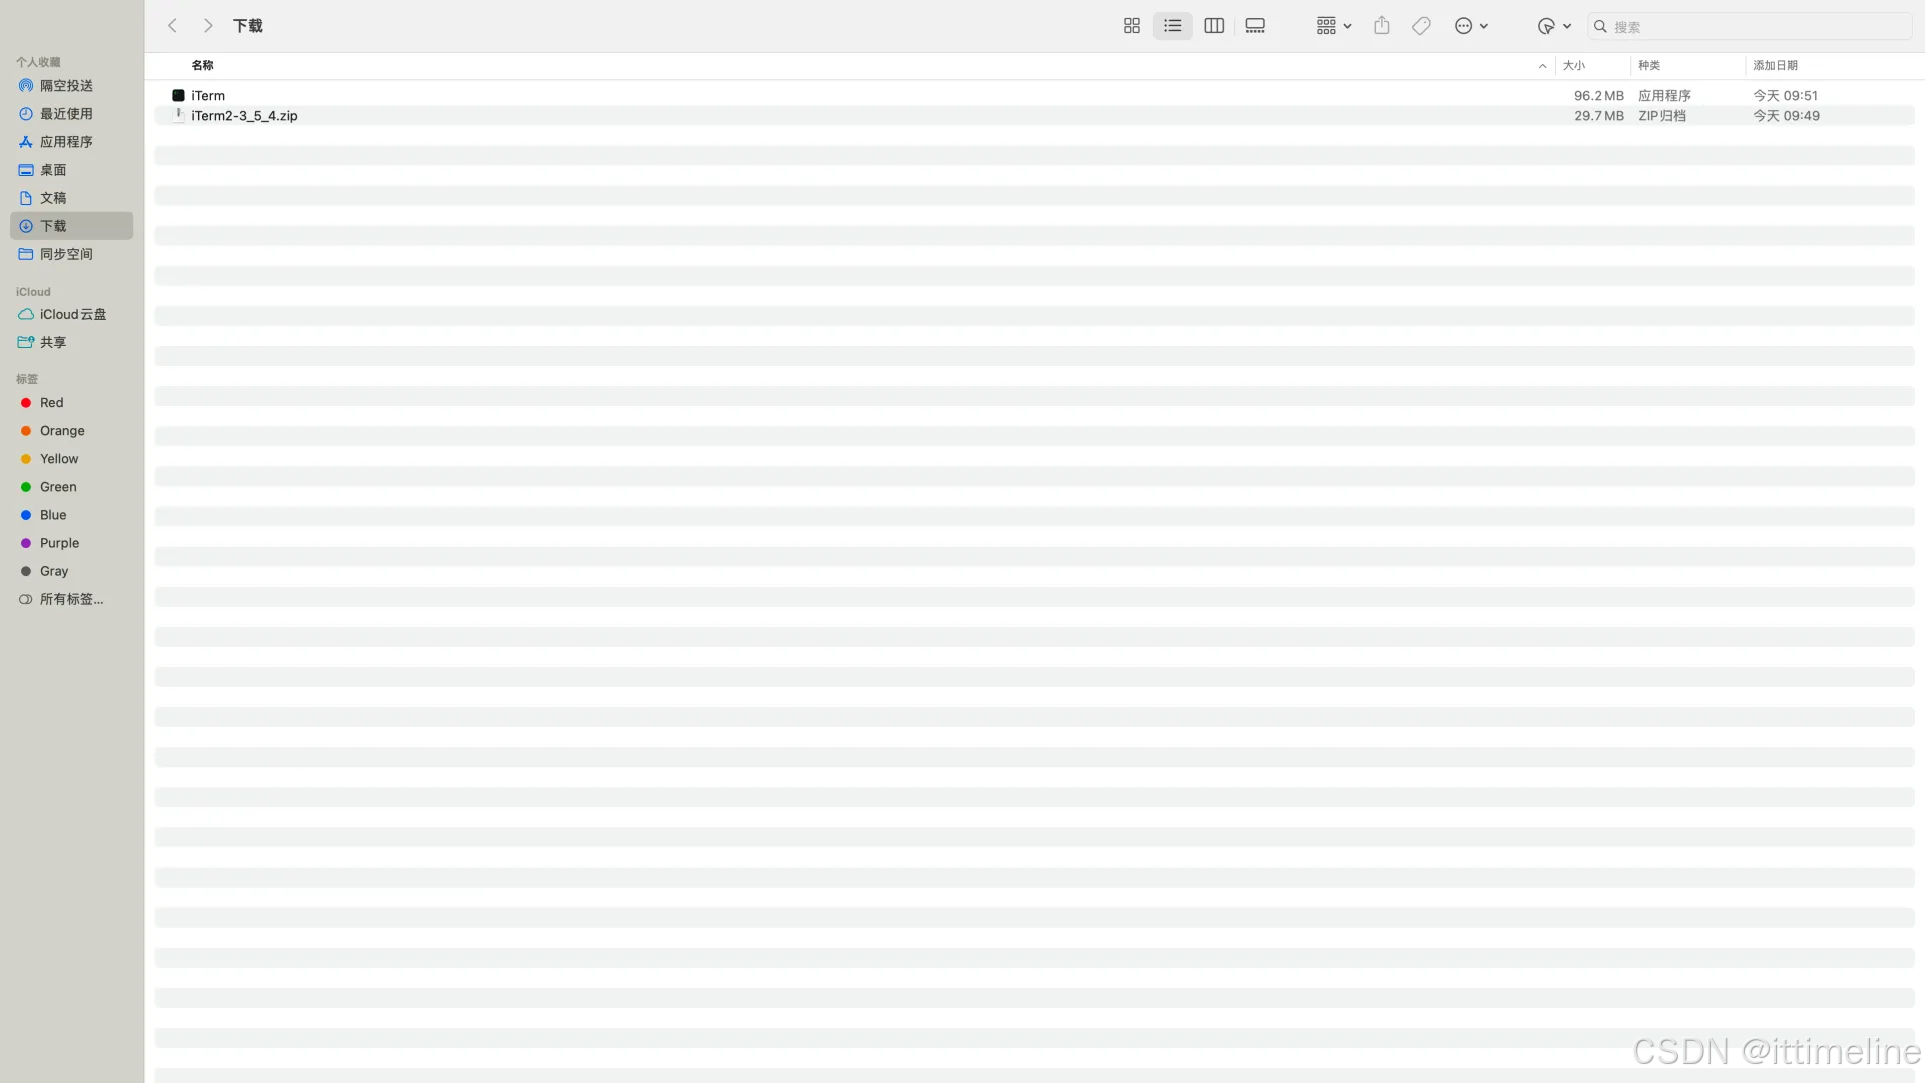Screen dimensions: 1925x1083
Task: Open the More actions ellipsis dropdown
Action: click(x=1470, y=26)
